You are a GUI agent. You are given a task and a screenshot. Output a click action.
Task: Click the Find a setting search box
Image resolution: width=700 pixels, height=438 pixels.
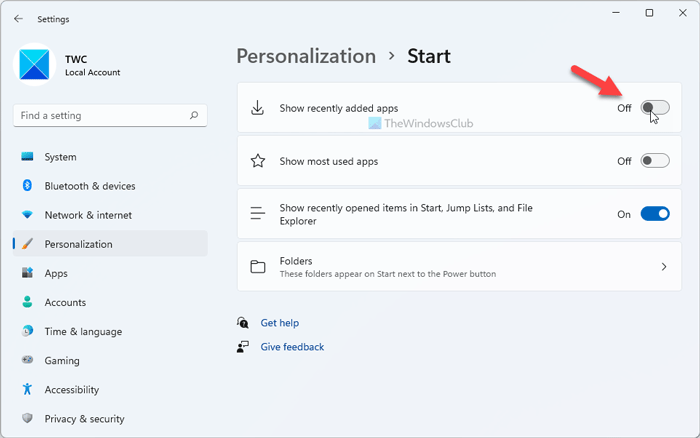coord(100,116)
